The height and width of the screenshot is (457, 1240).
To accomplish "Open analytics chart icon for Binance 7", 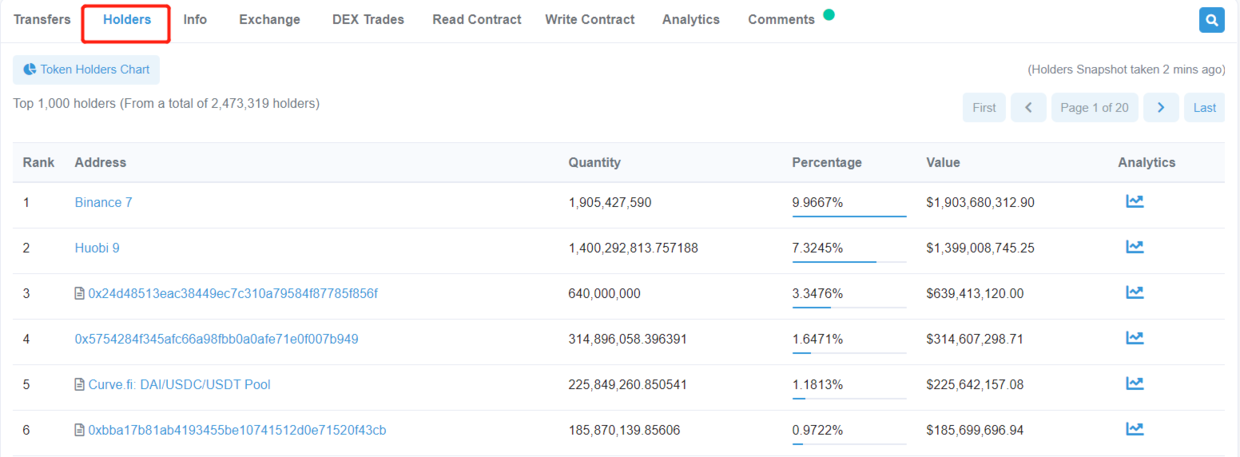I will (1134, 202).
